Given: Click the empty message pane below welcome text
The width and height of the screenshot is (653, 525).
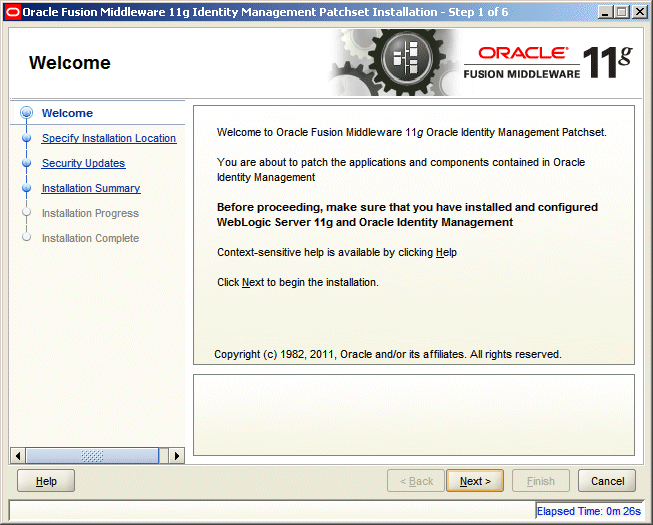Looking at the screenshot, I should click(x=414, y=415).
